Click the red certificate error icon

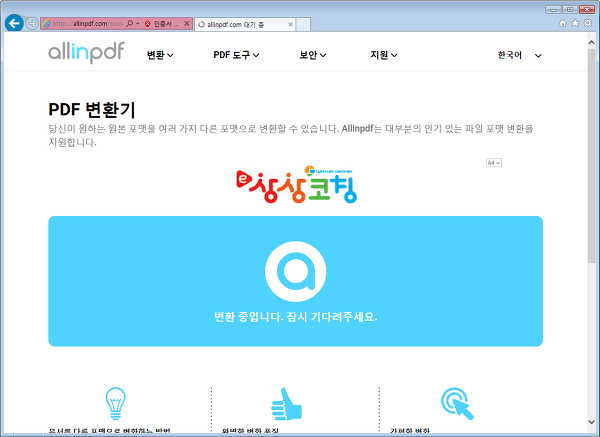[147, 24]
